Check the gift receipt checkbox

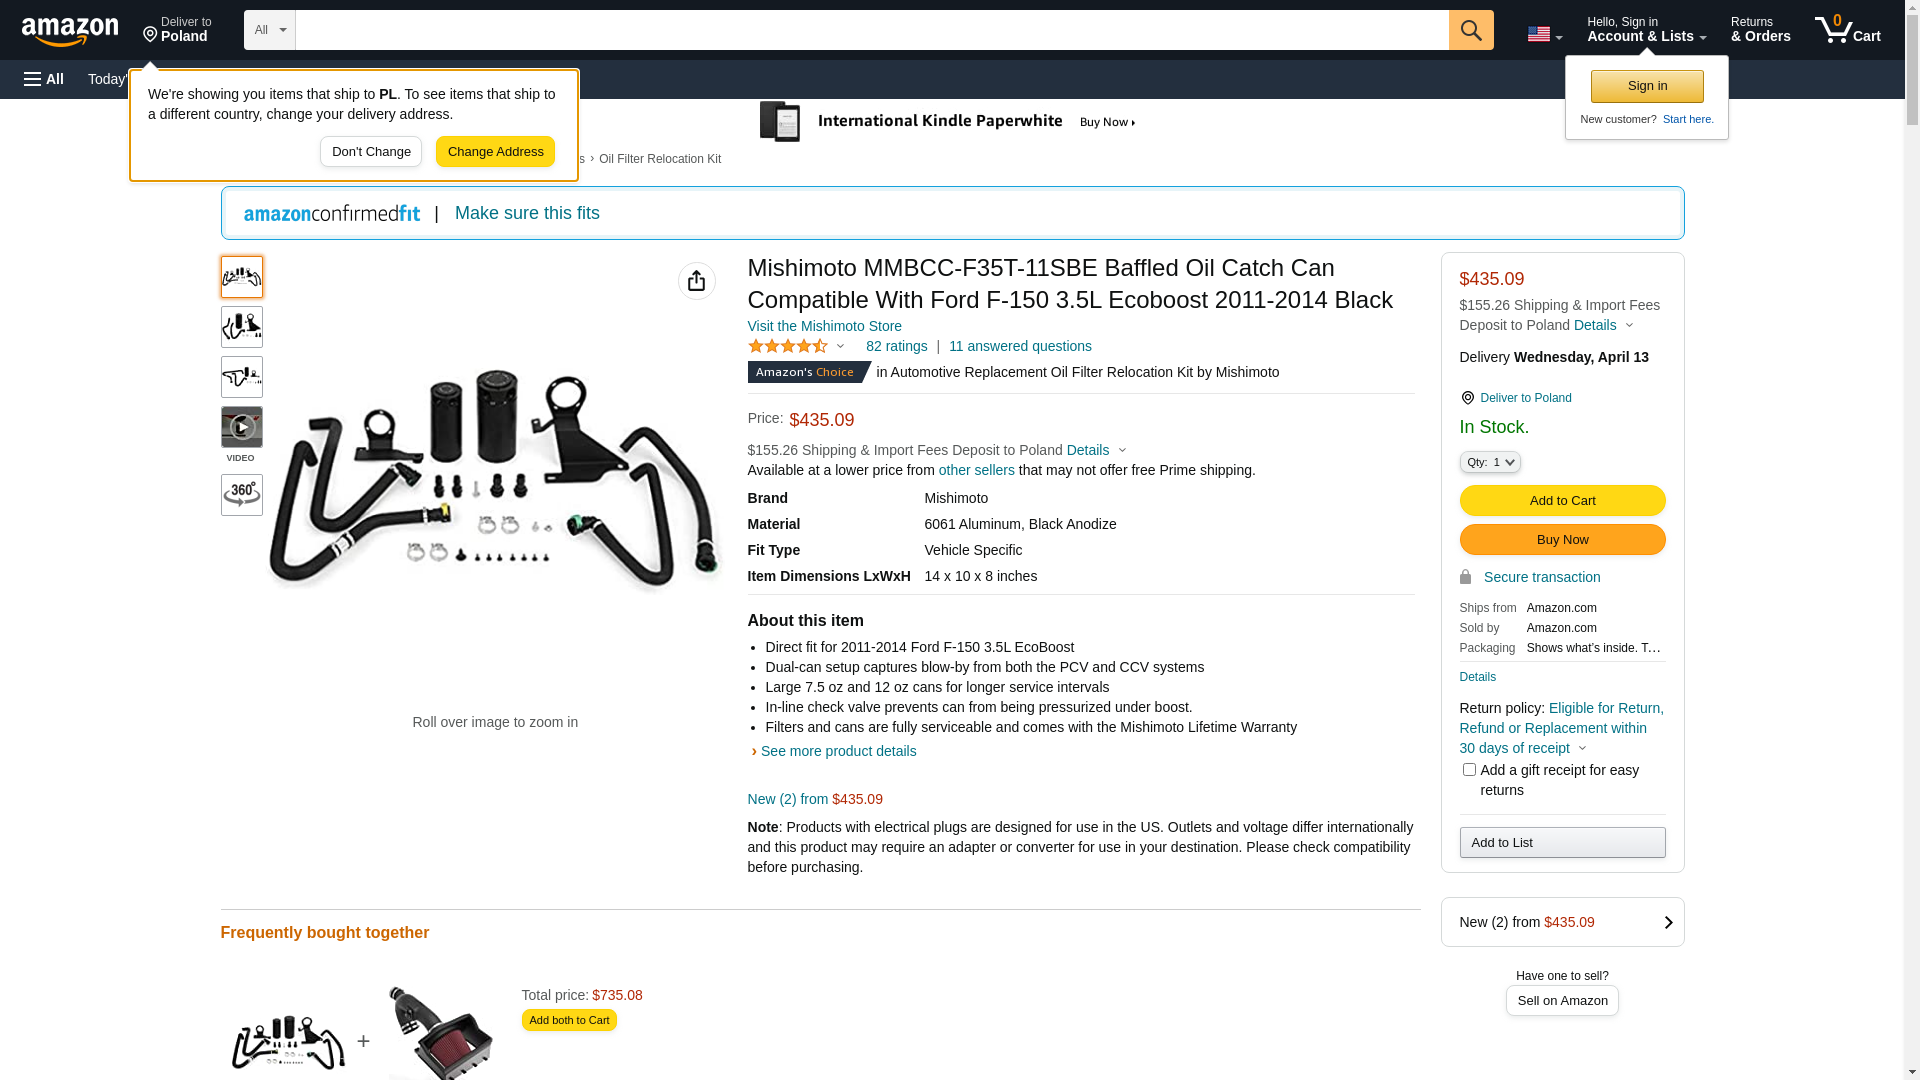tap(1469, 770)
